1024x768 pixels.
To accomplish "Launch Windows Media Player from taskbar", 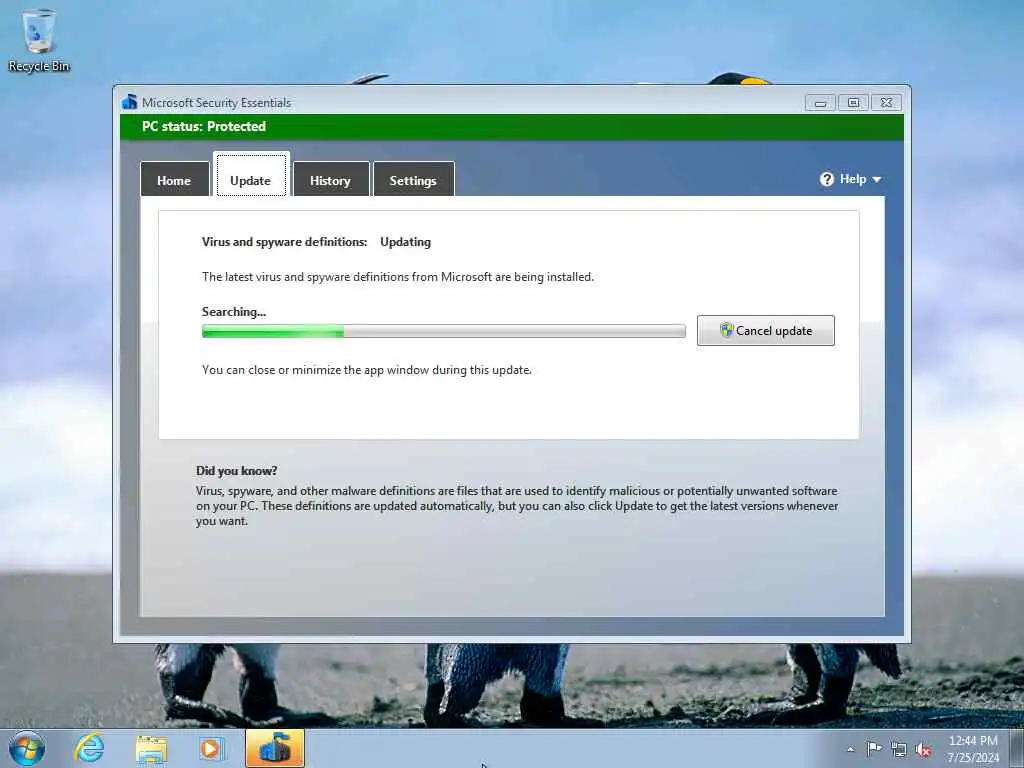I will [x=212, y=748].
